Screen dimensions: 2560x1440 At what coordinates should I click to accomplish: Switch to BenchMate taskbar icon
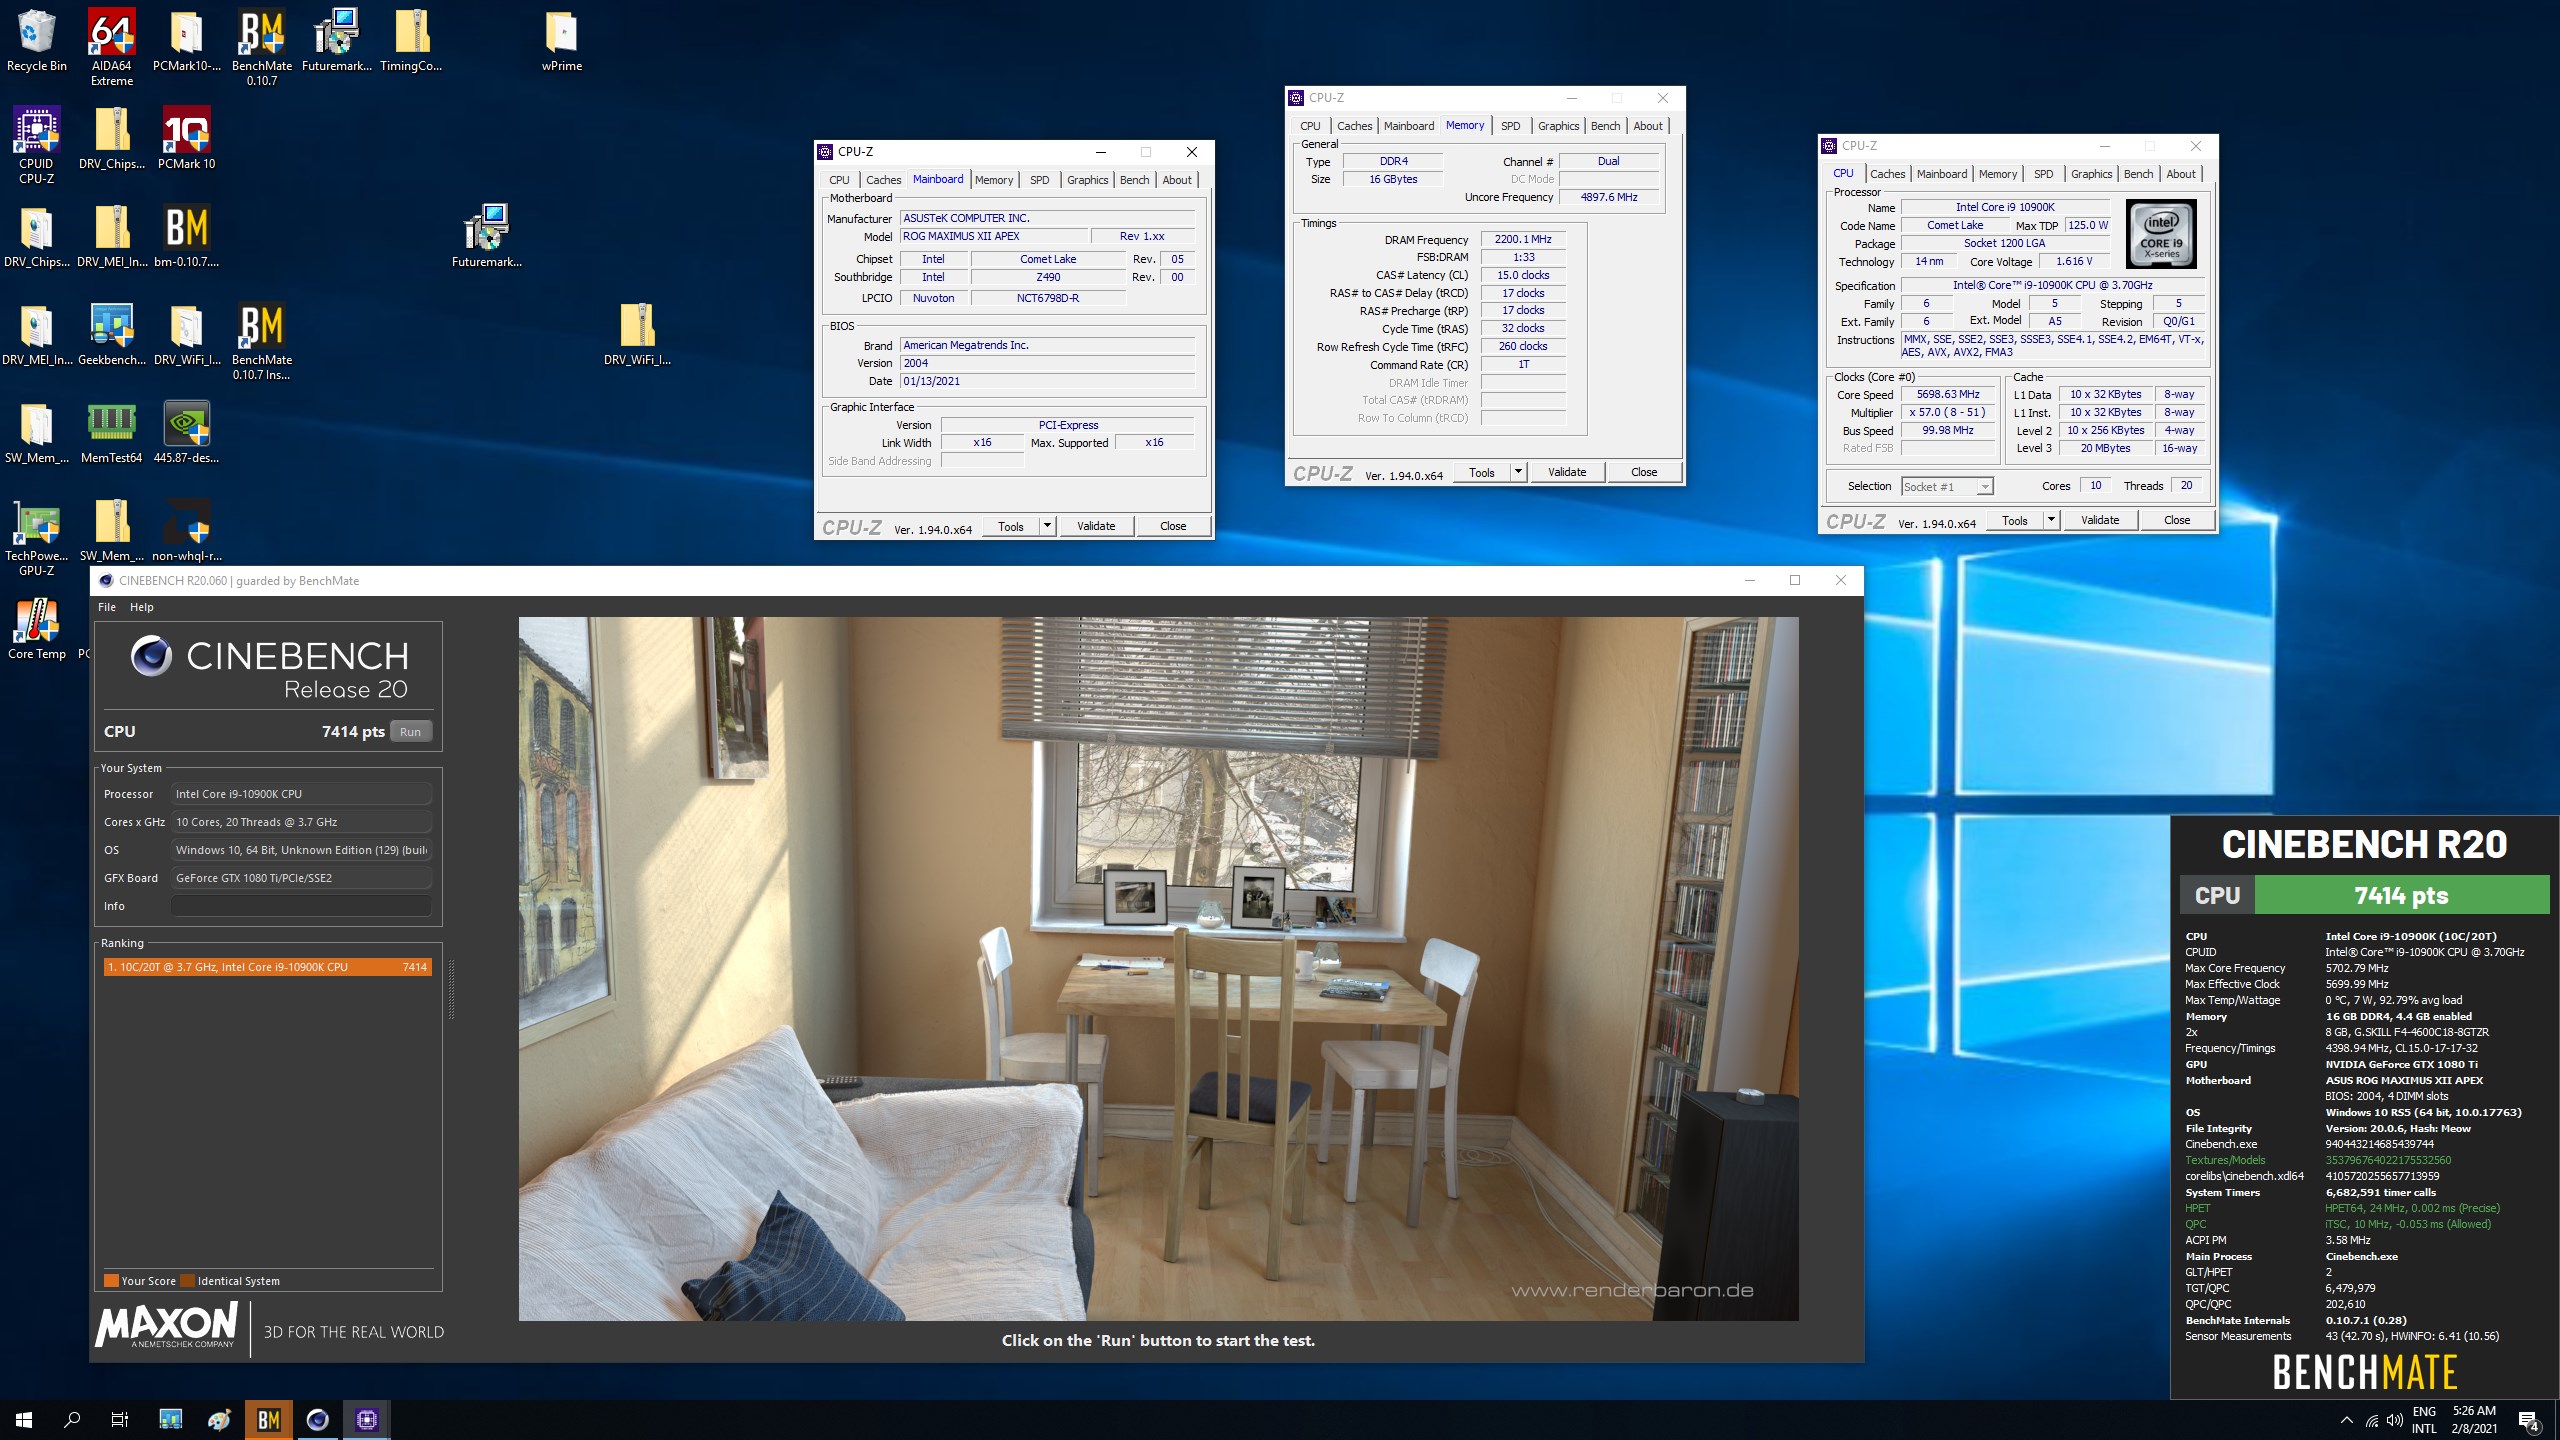pyautogui.click(x=269, y=1419)
